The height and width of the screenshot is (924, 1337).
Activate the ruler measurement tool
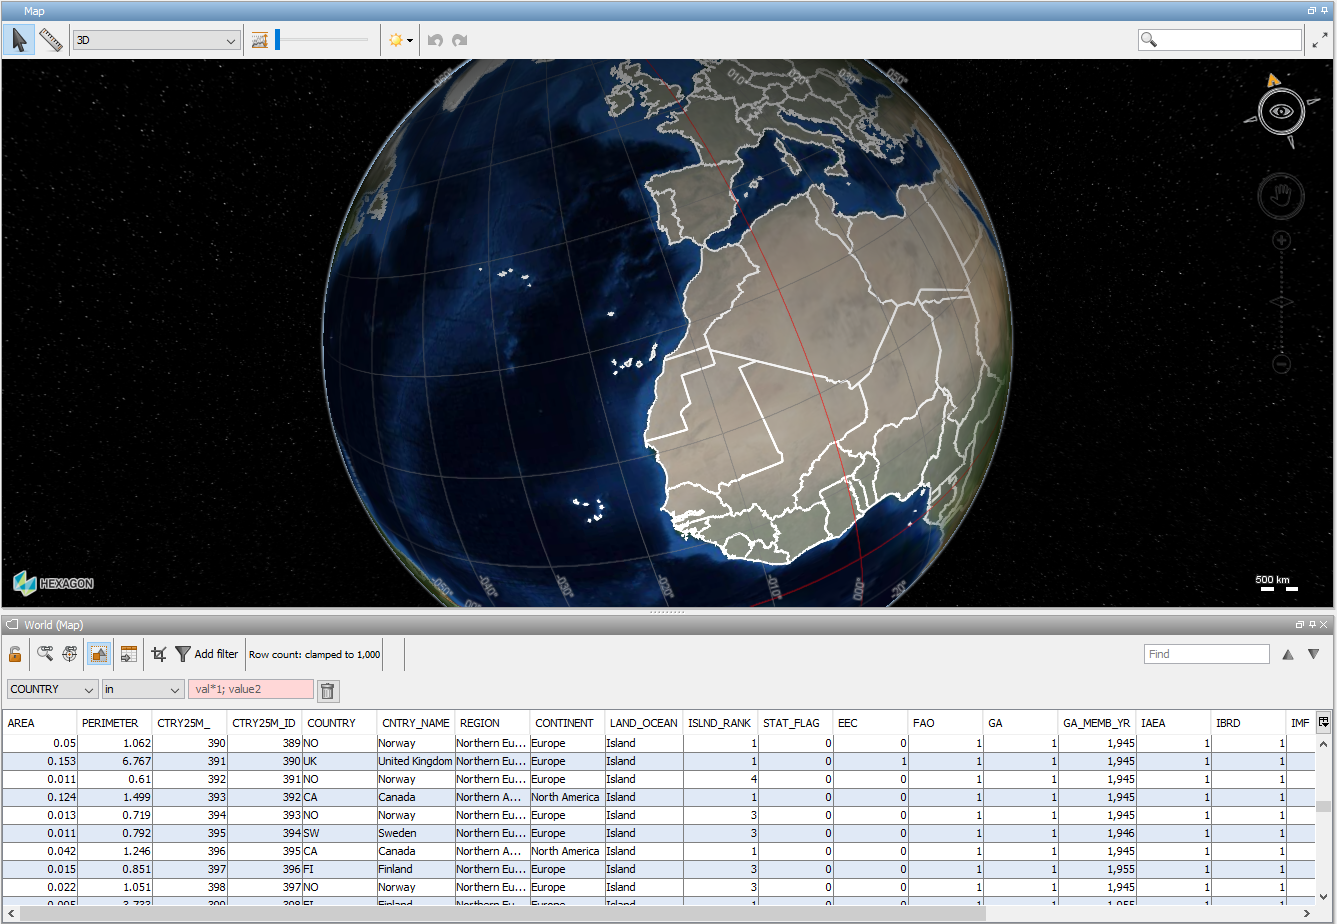click(x=51, y=40)
